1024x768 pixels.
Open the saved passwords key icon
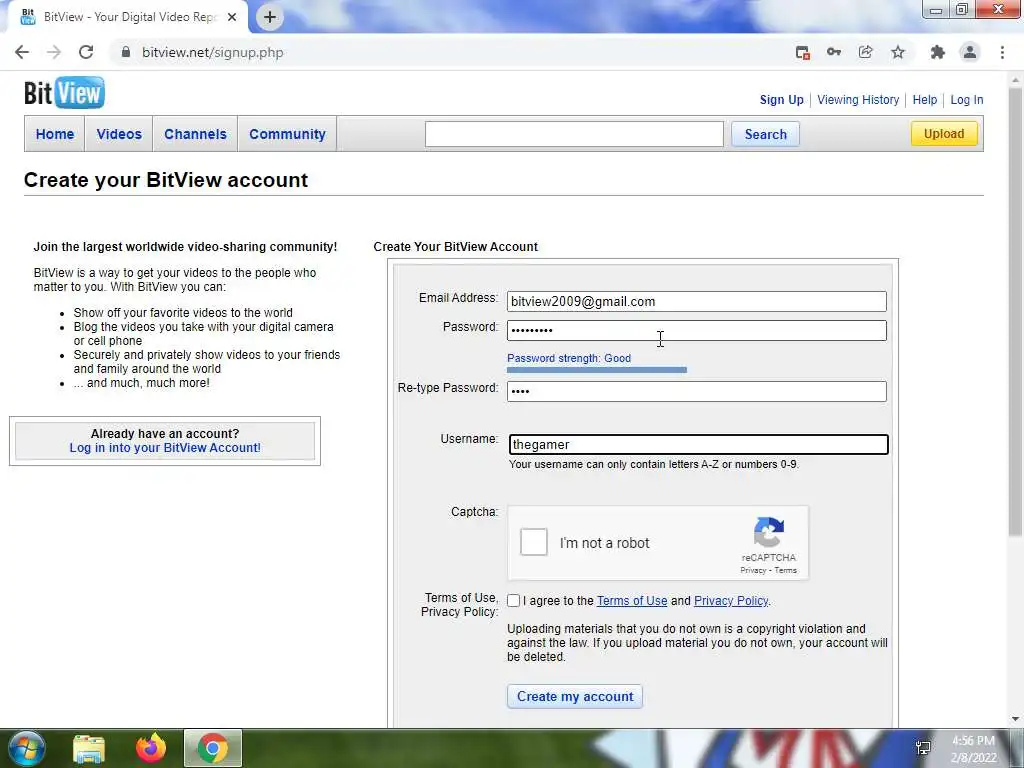click(834, 52)
